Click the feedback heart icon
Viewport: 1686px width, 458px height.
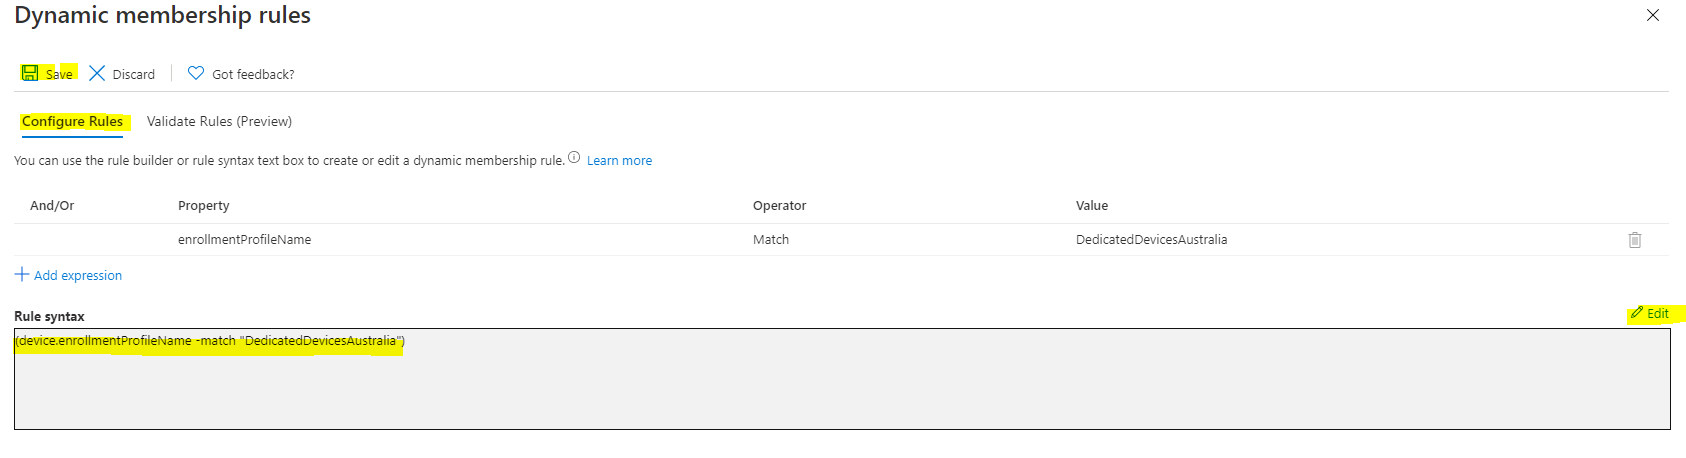[196, 73]
